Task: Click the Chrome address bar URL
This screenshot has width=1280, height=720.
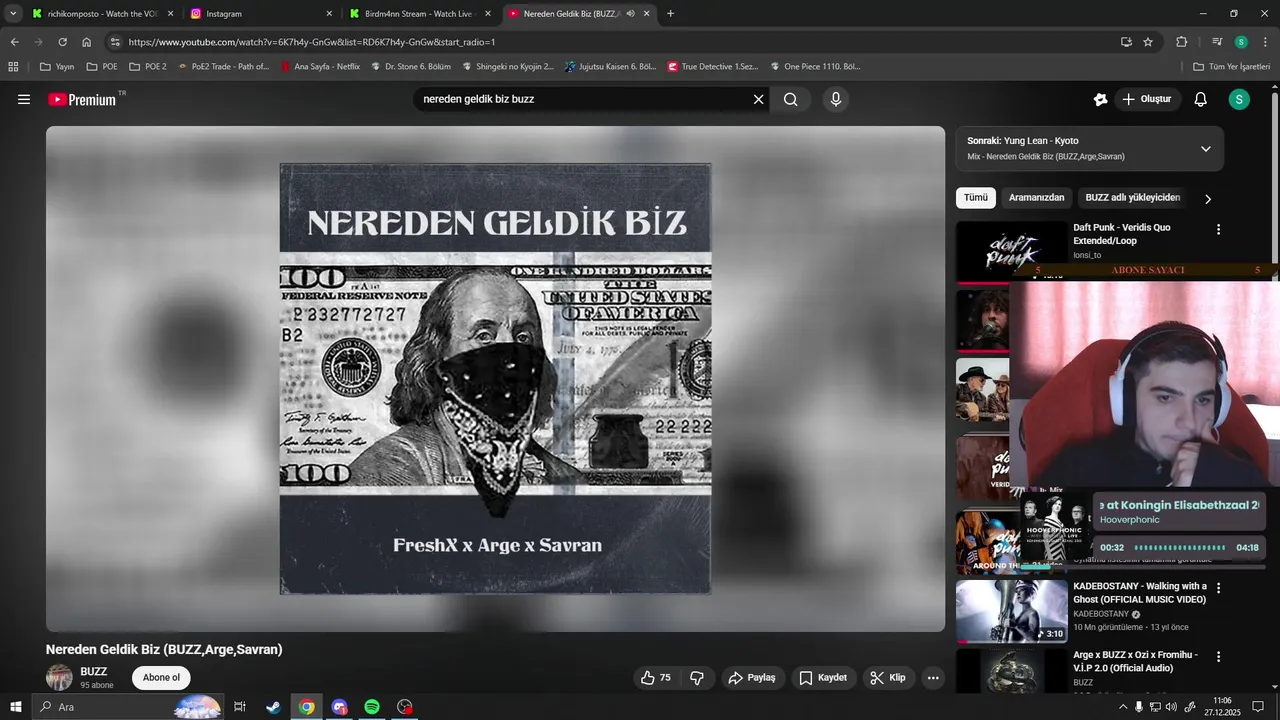Action: 312,42
